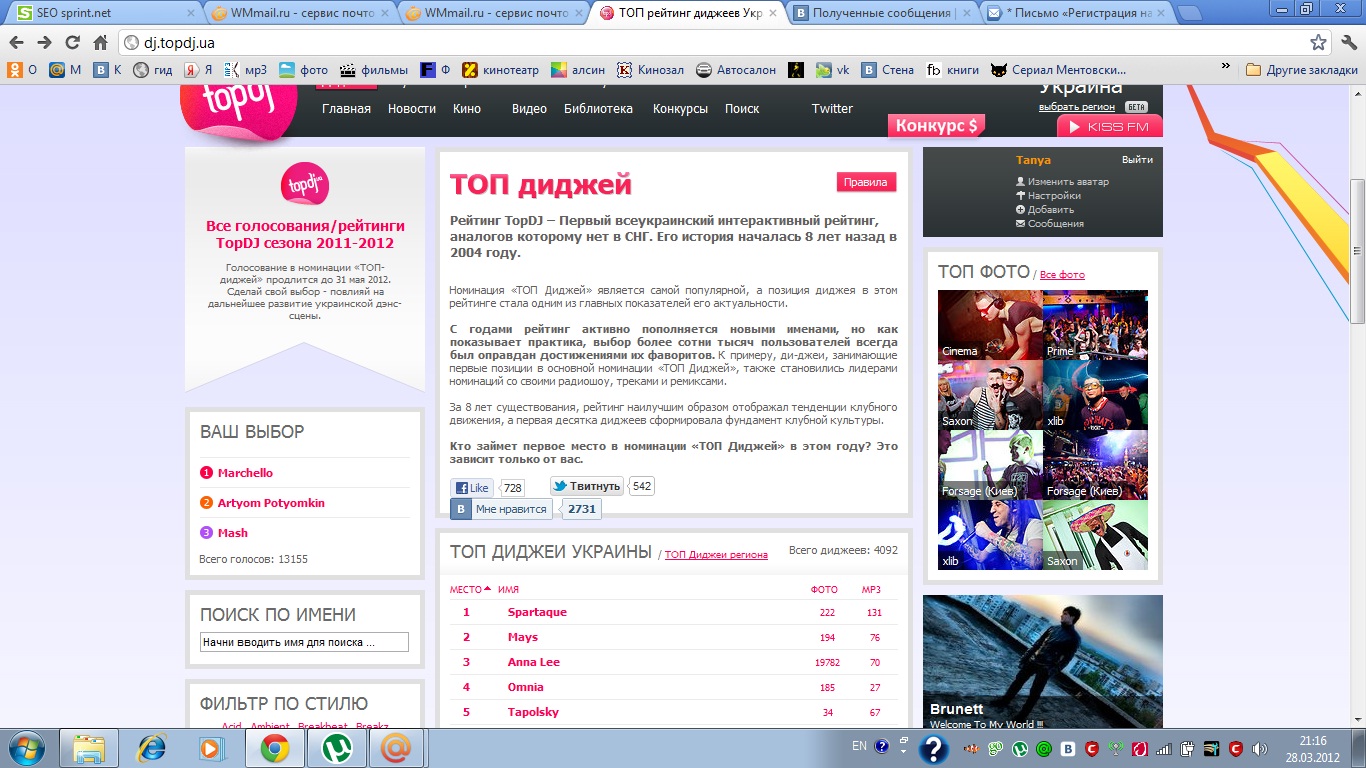Open Internet Explorer from taskbar
Image resolution: width=1366 pixels, height=768 pixels.
(151, 748)
